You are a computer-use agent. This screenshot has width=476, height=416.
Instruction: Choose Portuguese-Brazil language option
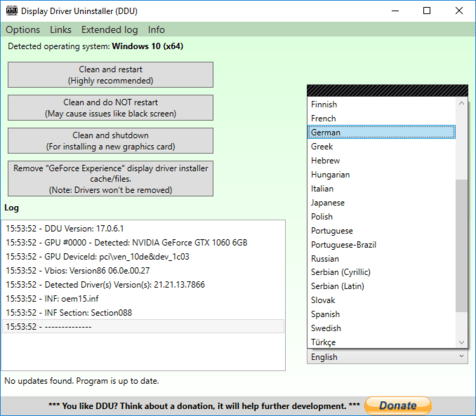point(381,244)
